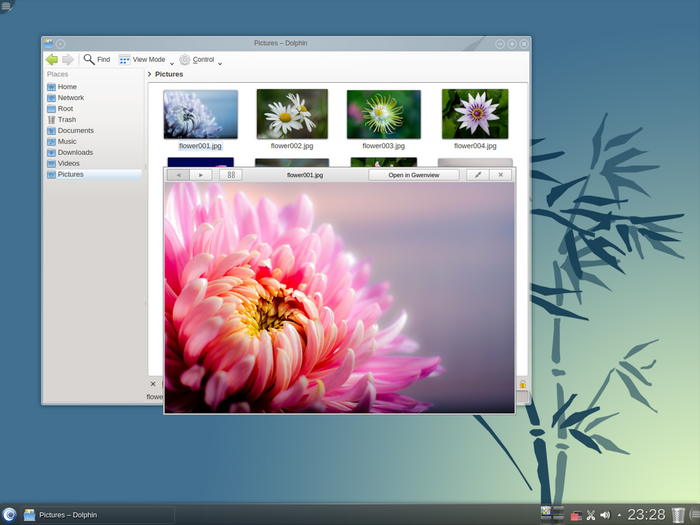Image resolution: width=700 pixels, height=525 pixels.
Task: Click the grid view icon in preview
Action: point(231,175)
